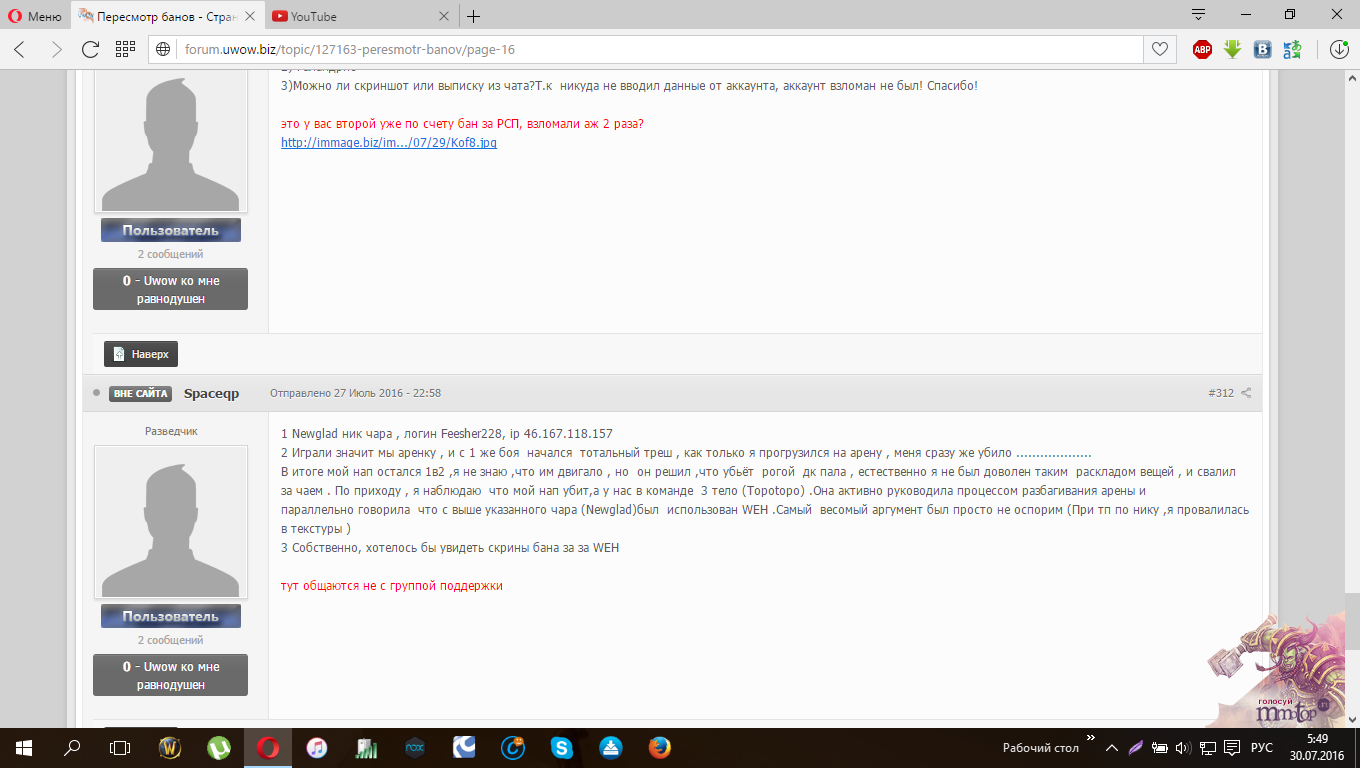Add page to bookmarks with heart icon
1360x768 pixels.
click(1159, 49)
